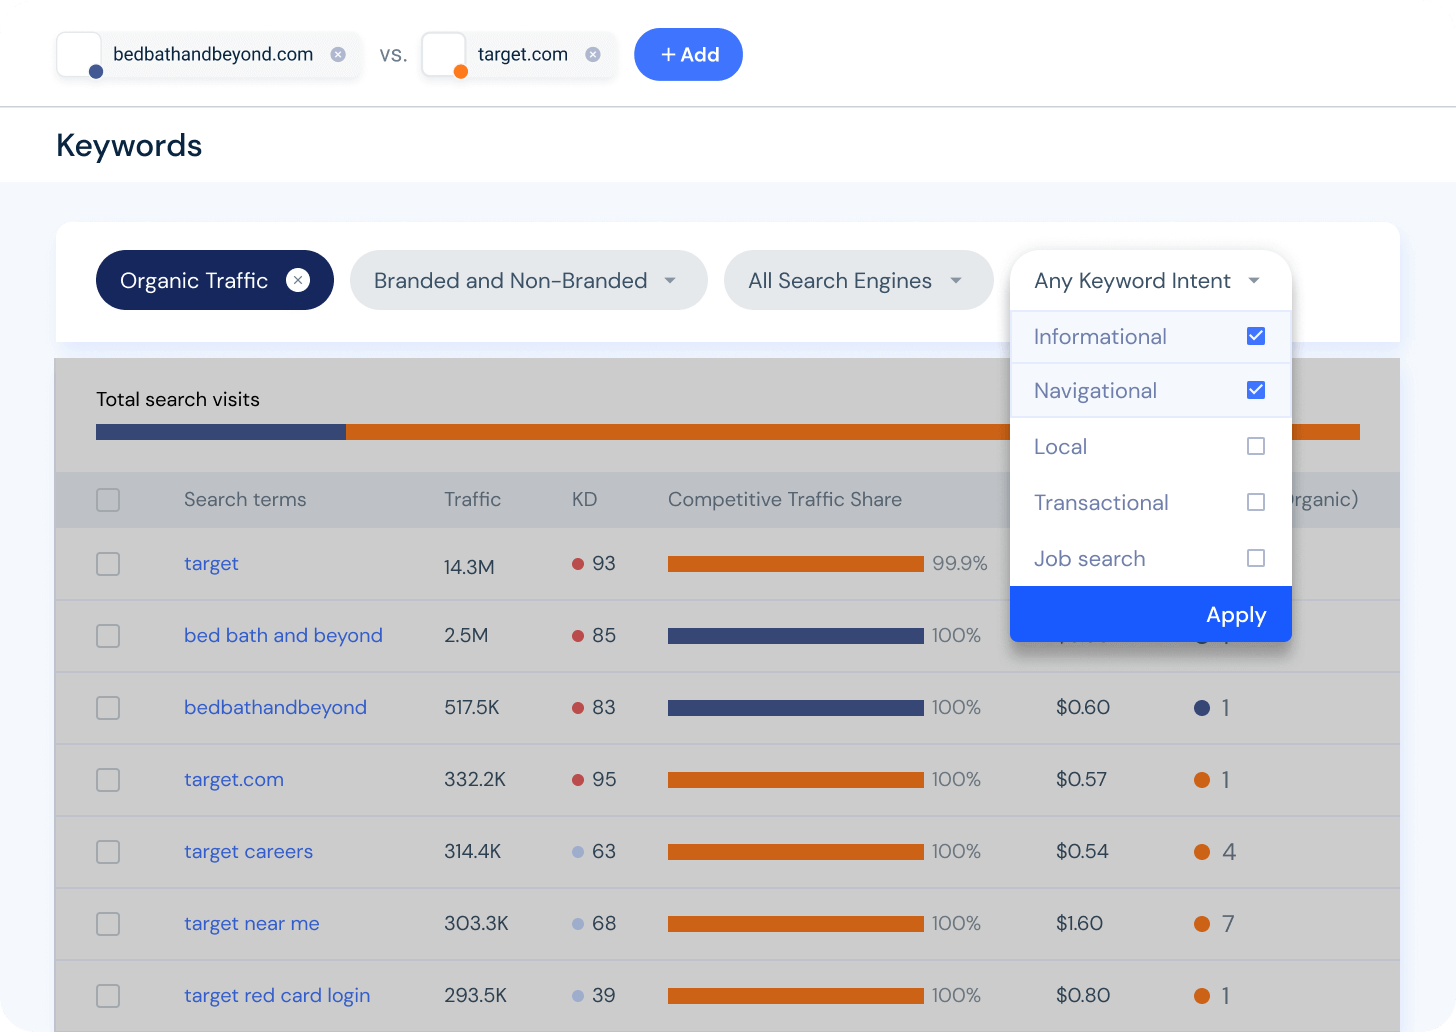Remove bedbathandbeyond.com from the comparison
1456x1032 pixels.
337,55
